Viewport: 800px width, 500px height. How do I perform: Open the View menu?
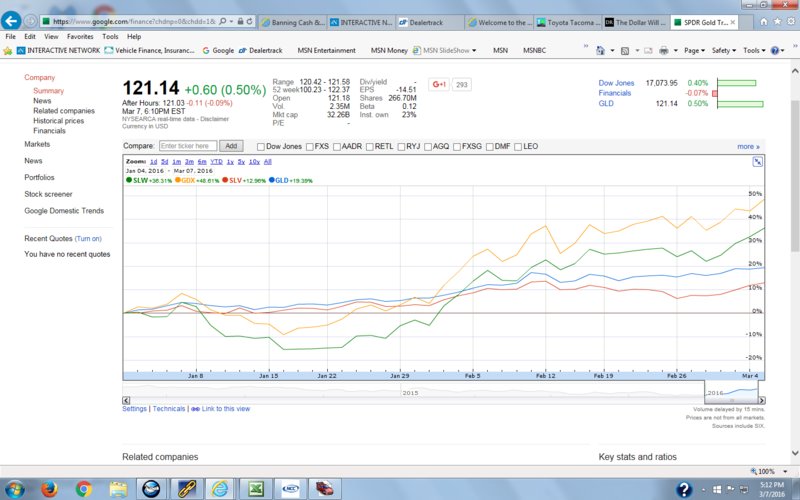click(x=51, y=37)
